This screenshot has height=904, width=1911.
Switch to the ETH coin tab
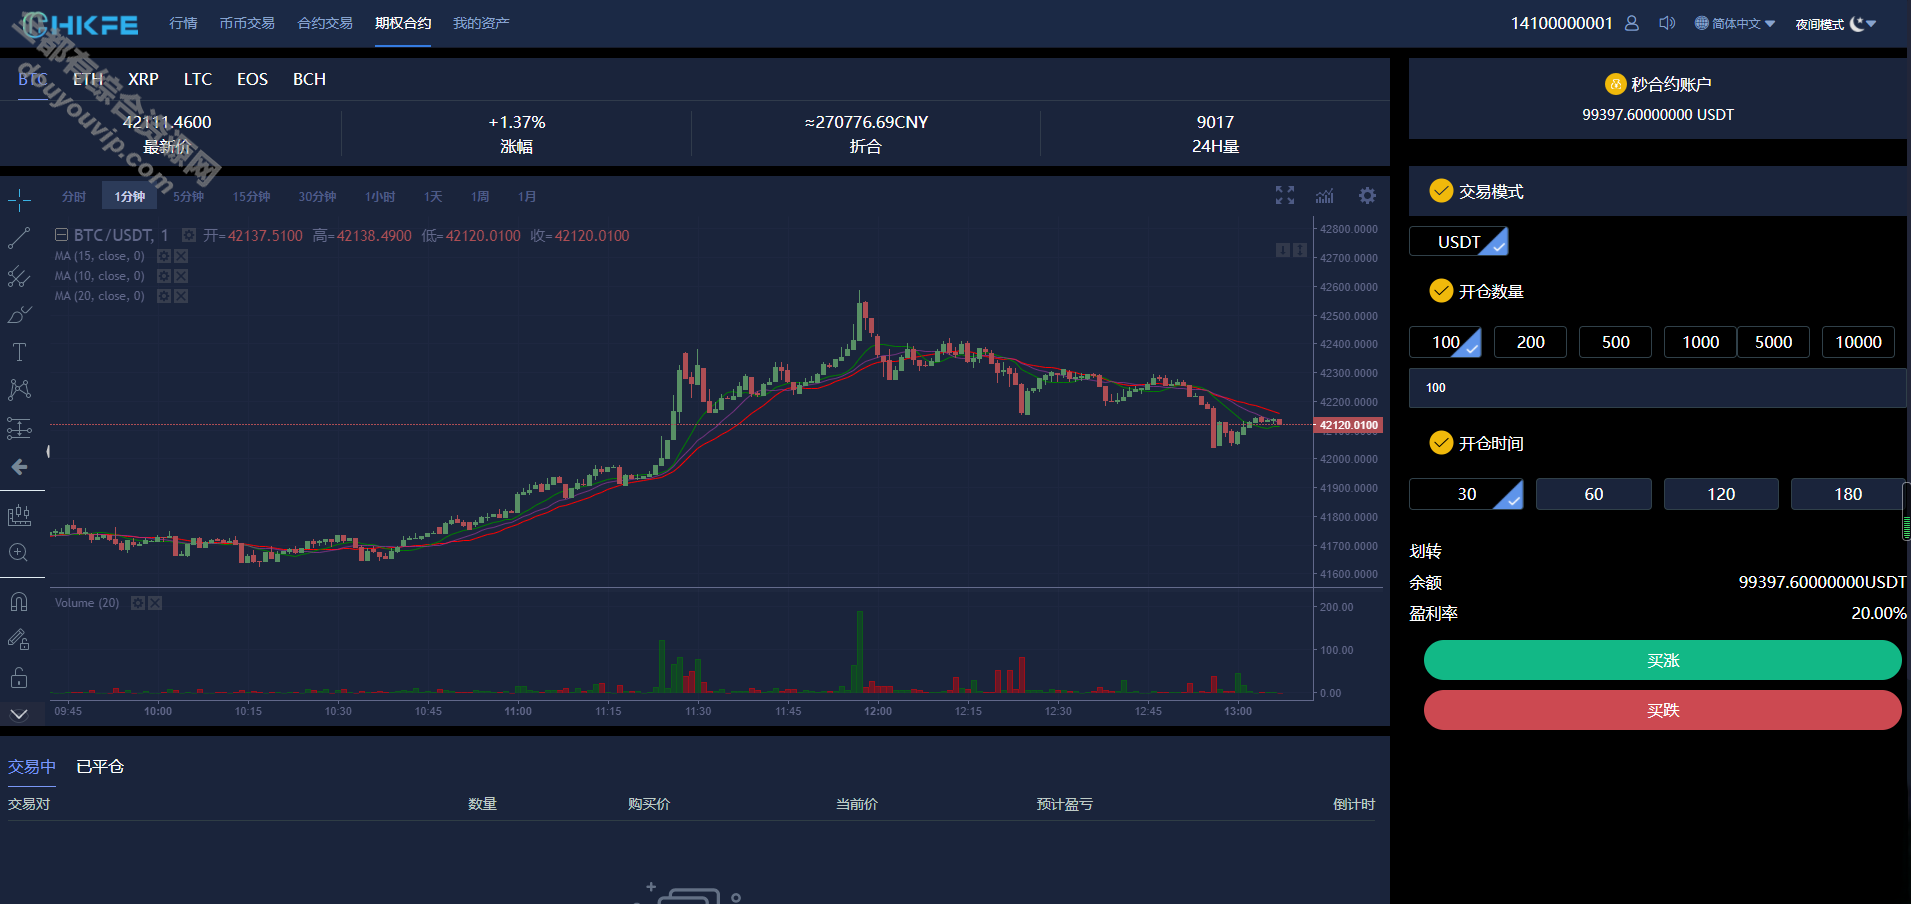pyautogui.click(x=88, y=79)
